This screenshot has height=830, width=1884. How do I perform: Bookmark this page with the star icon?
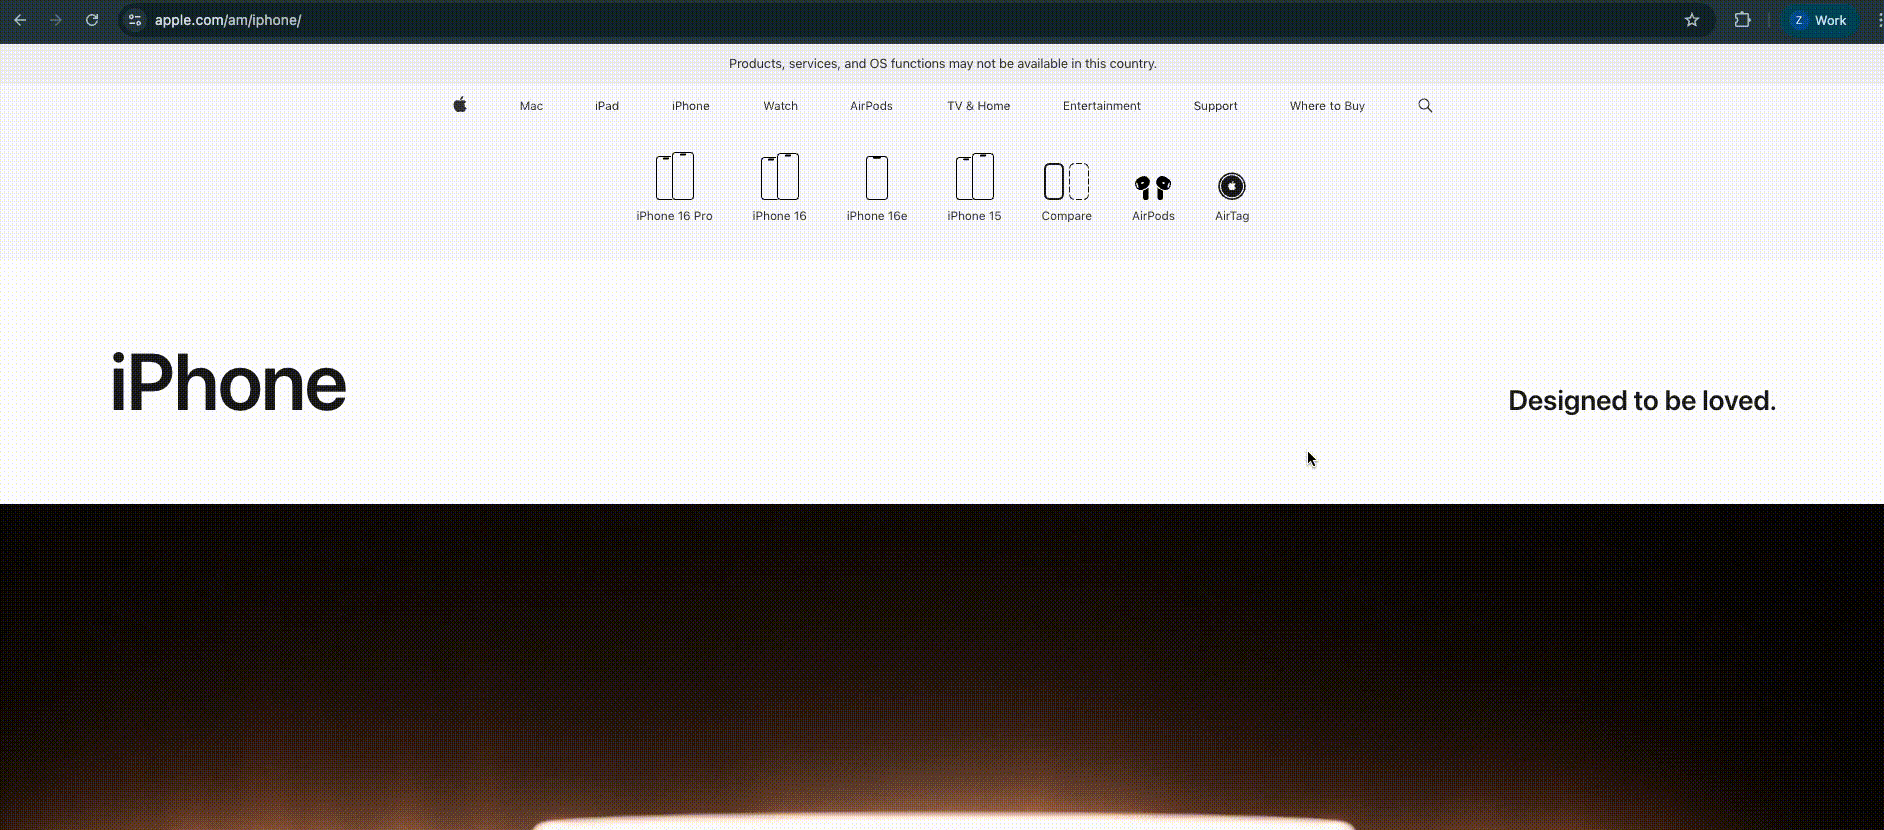click(1692, 20)
